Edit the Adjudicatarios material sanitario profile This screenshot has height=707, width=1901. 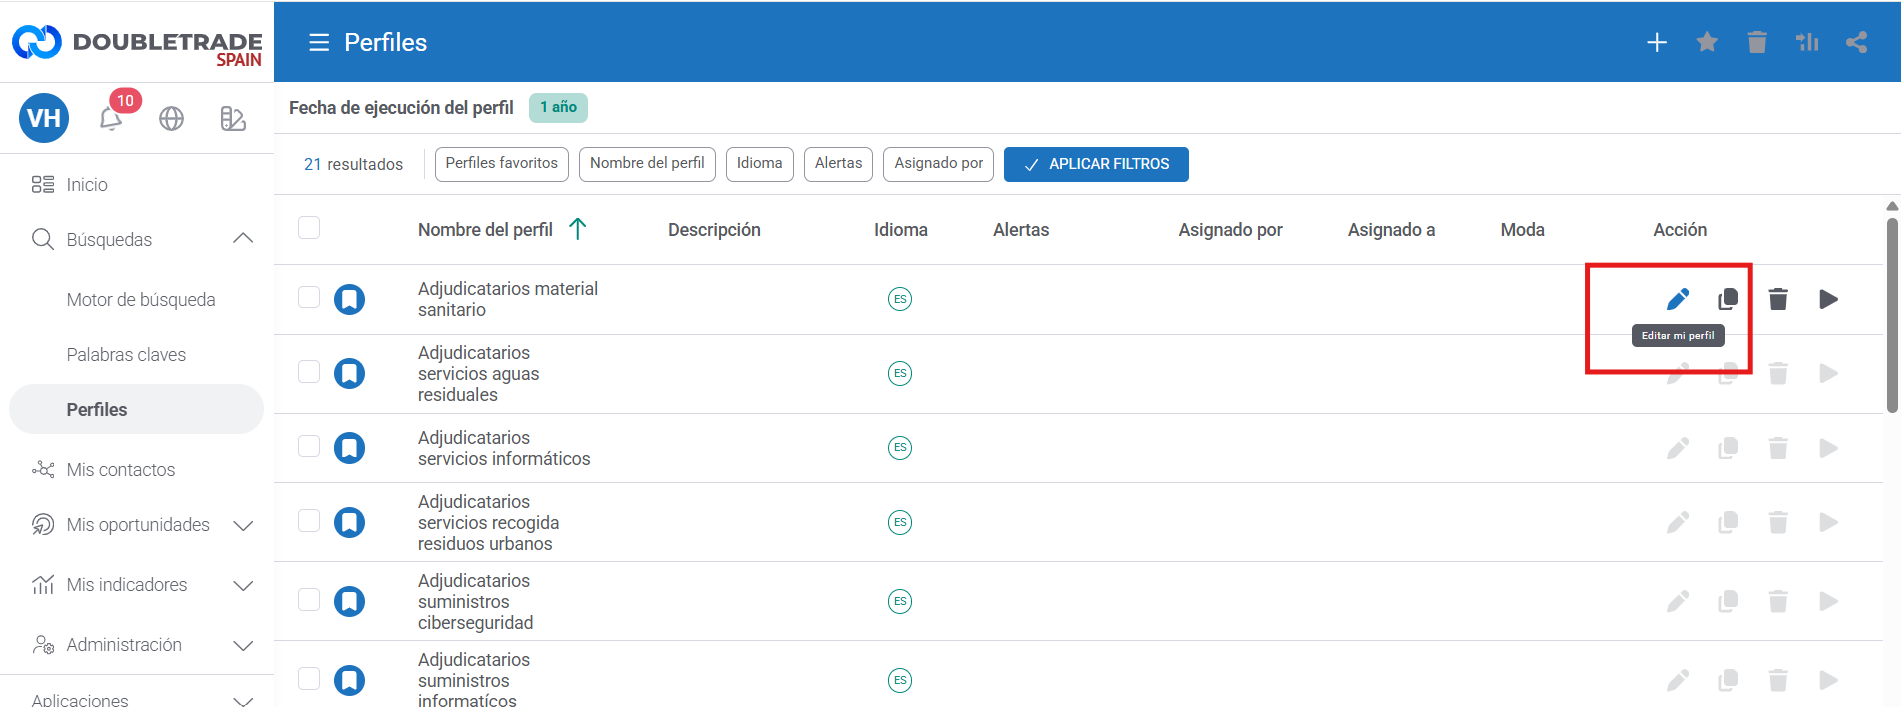tap(1678, 299)
